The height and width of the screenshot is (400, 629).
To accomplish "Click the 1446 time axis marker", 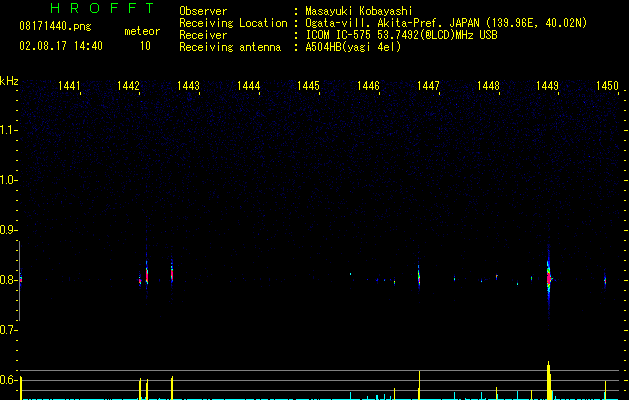I will 368,86.
